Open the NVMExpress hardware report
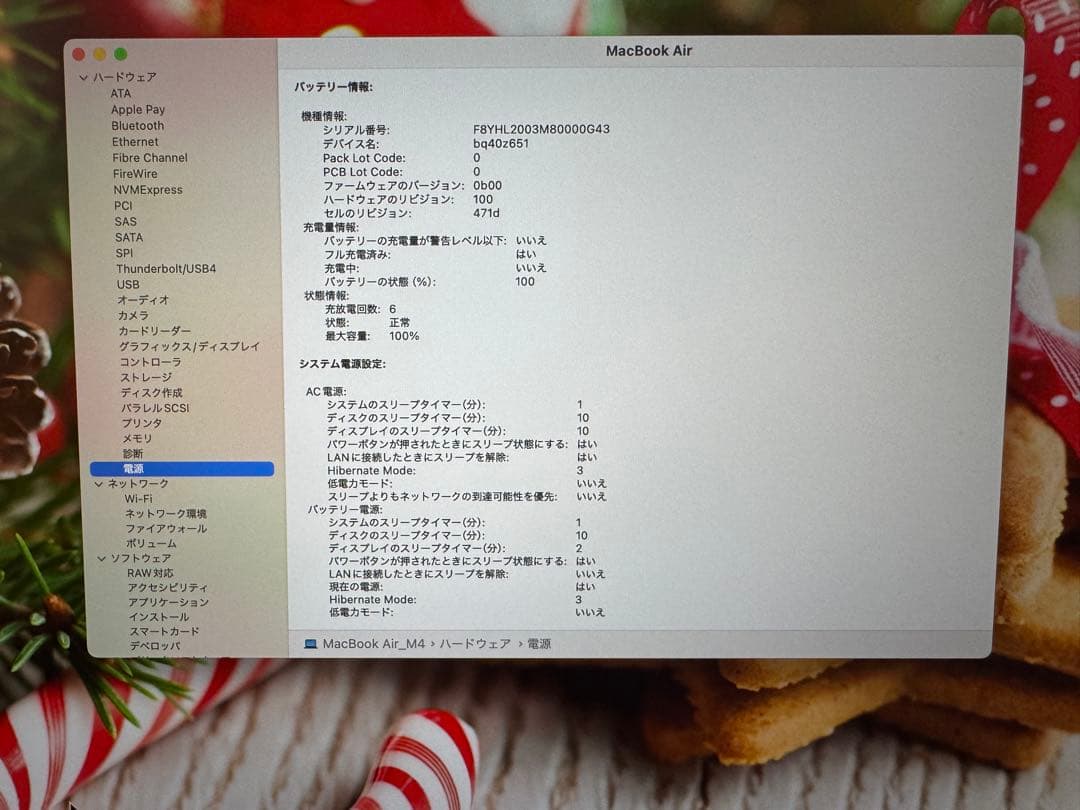The image size is (1080, 810). click(x=150, y=189)
